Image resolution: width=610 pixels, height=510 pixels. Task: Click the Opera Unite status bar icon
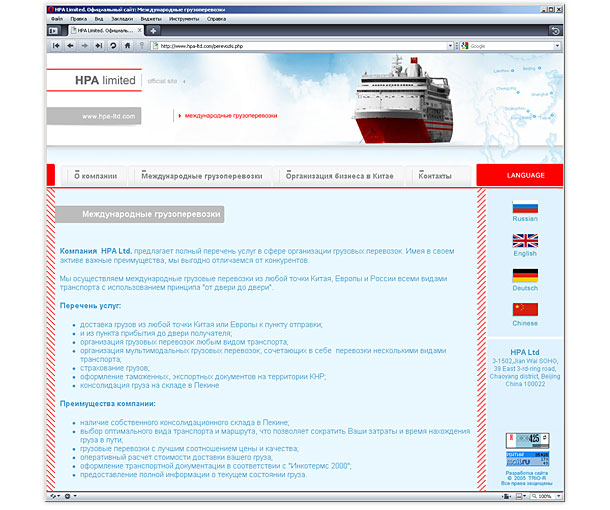pyautogui.click(x=68, y=496)
